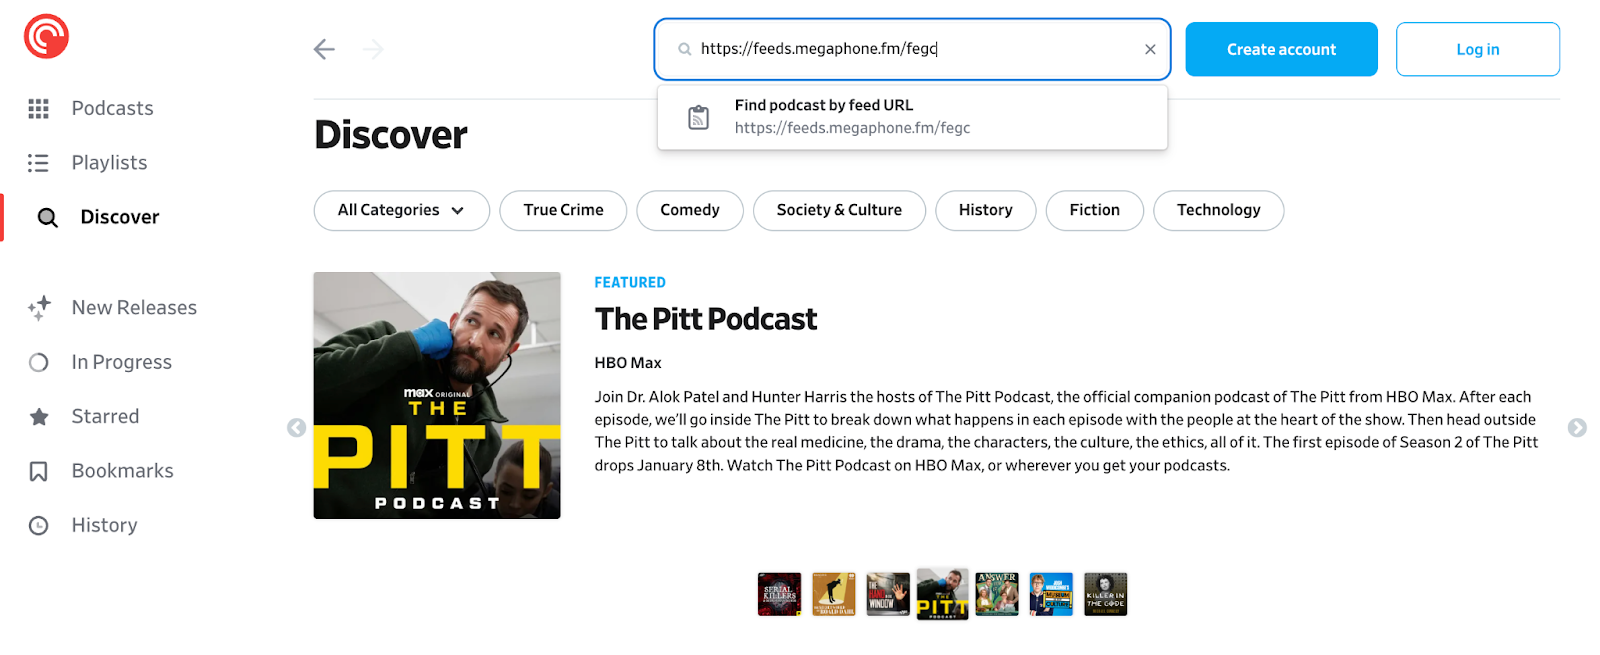Click the FEATURED label
Viewport: 1600px width, 655px height.
coord(630,283)
